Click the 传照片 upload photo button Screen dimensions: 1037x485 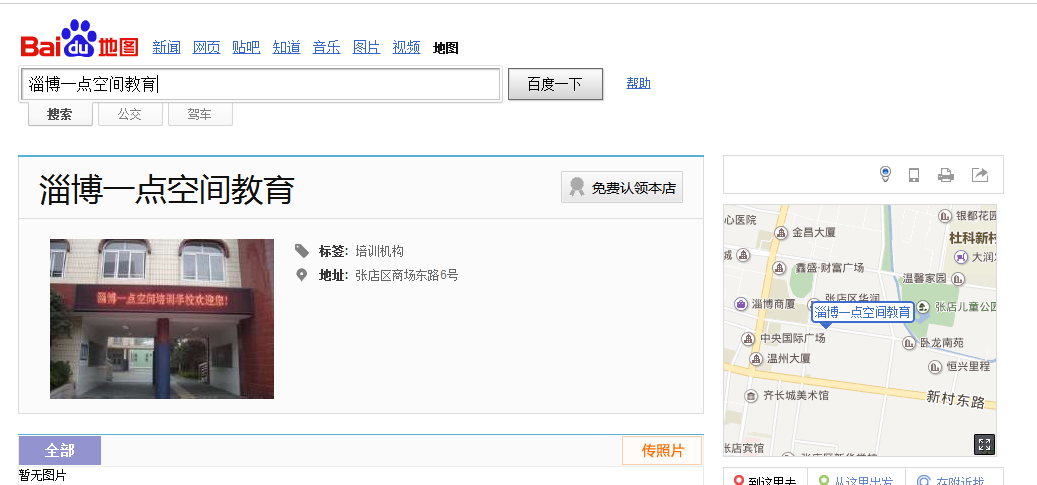(x=662, y=451)
